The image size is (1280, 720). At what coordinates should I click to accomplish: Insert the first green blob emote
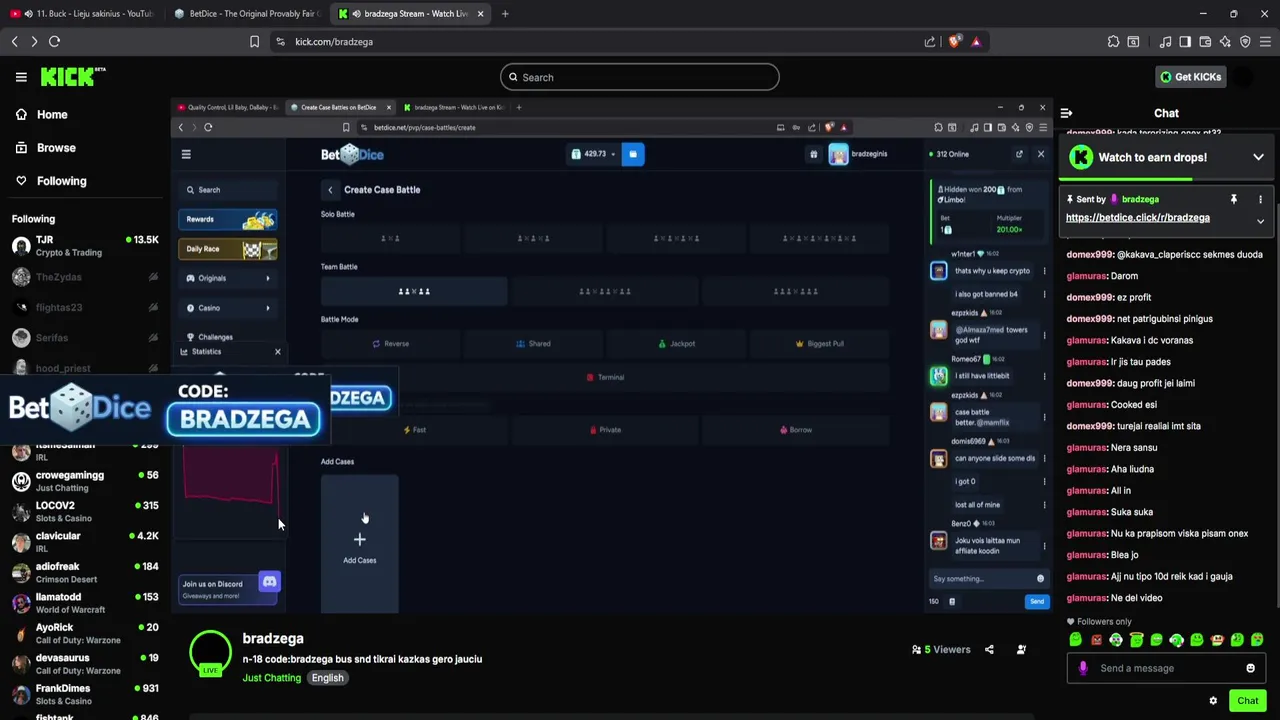pos(1076,640)
